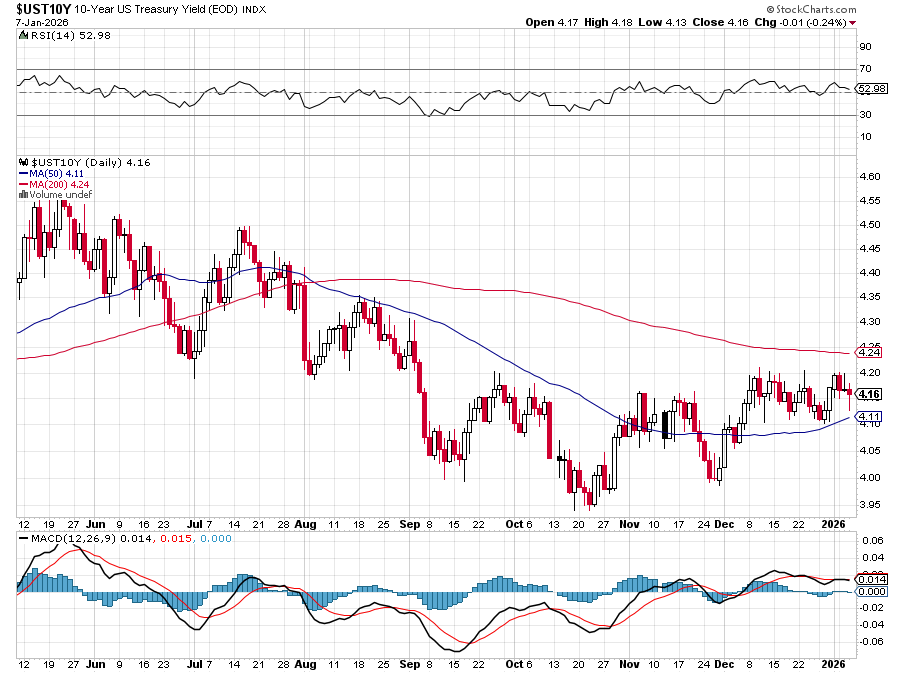Click the 4.24 red MA price tag
The image size is (900, 673).
(x=864, y=352)
